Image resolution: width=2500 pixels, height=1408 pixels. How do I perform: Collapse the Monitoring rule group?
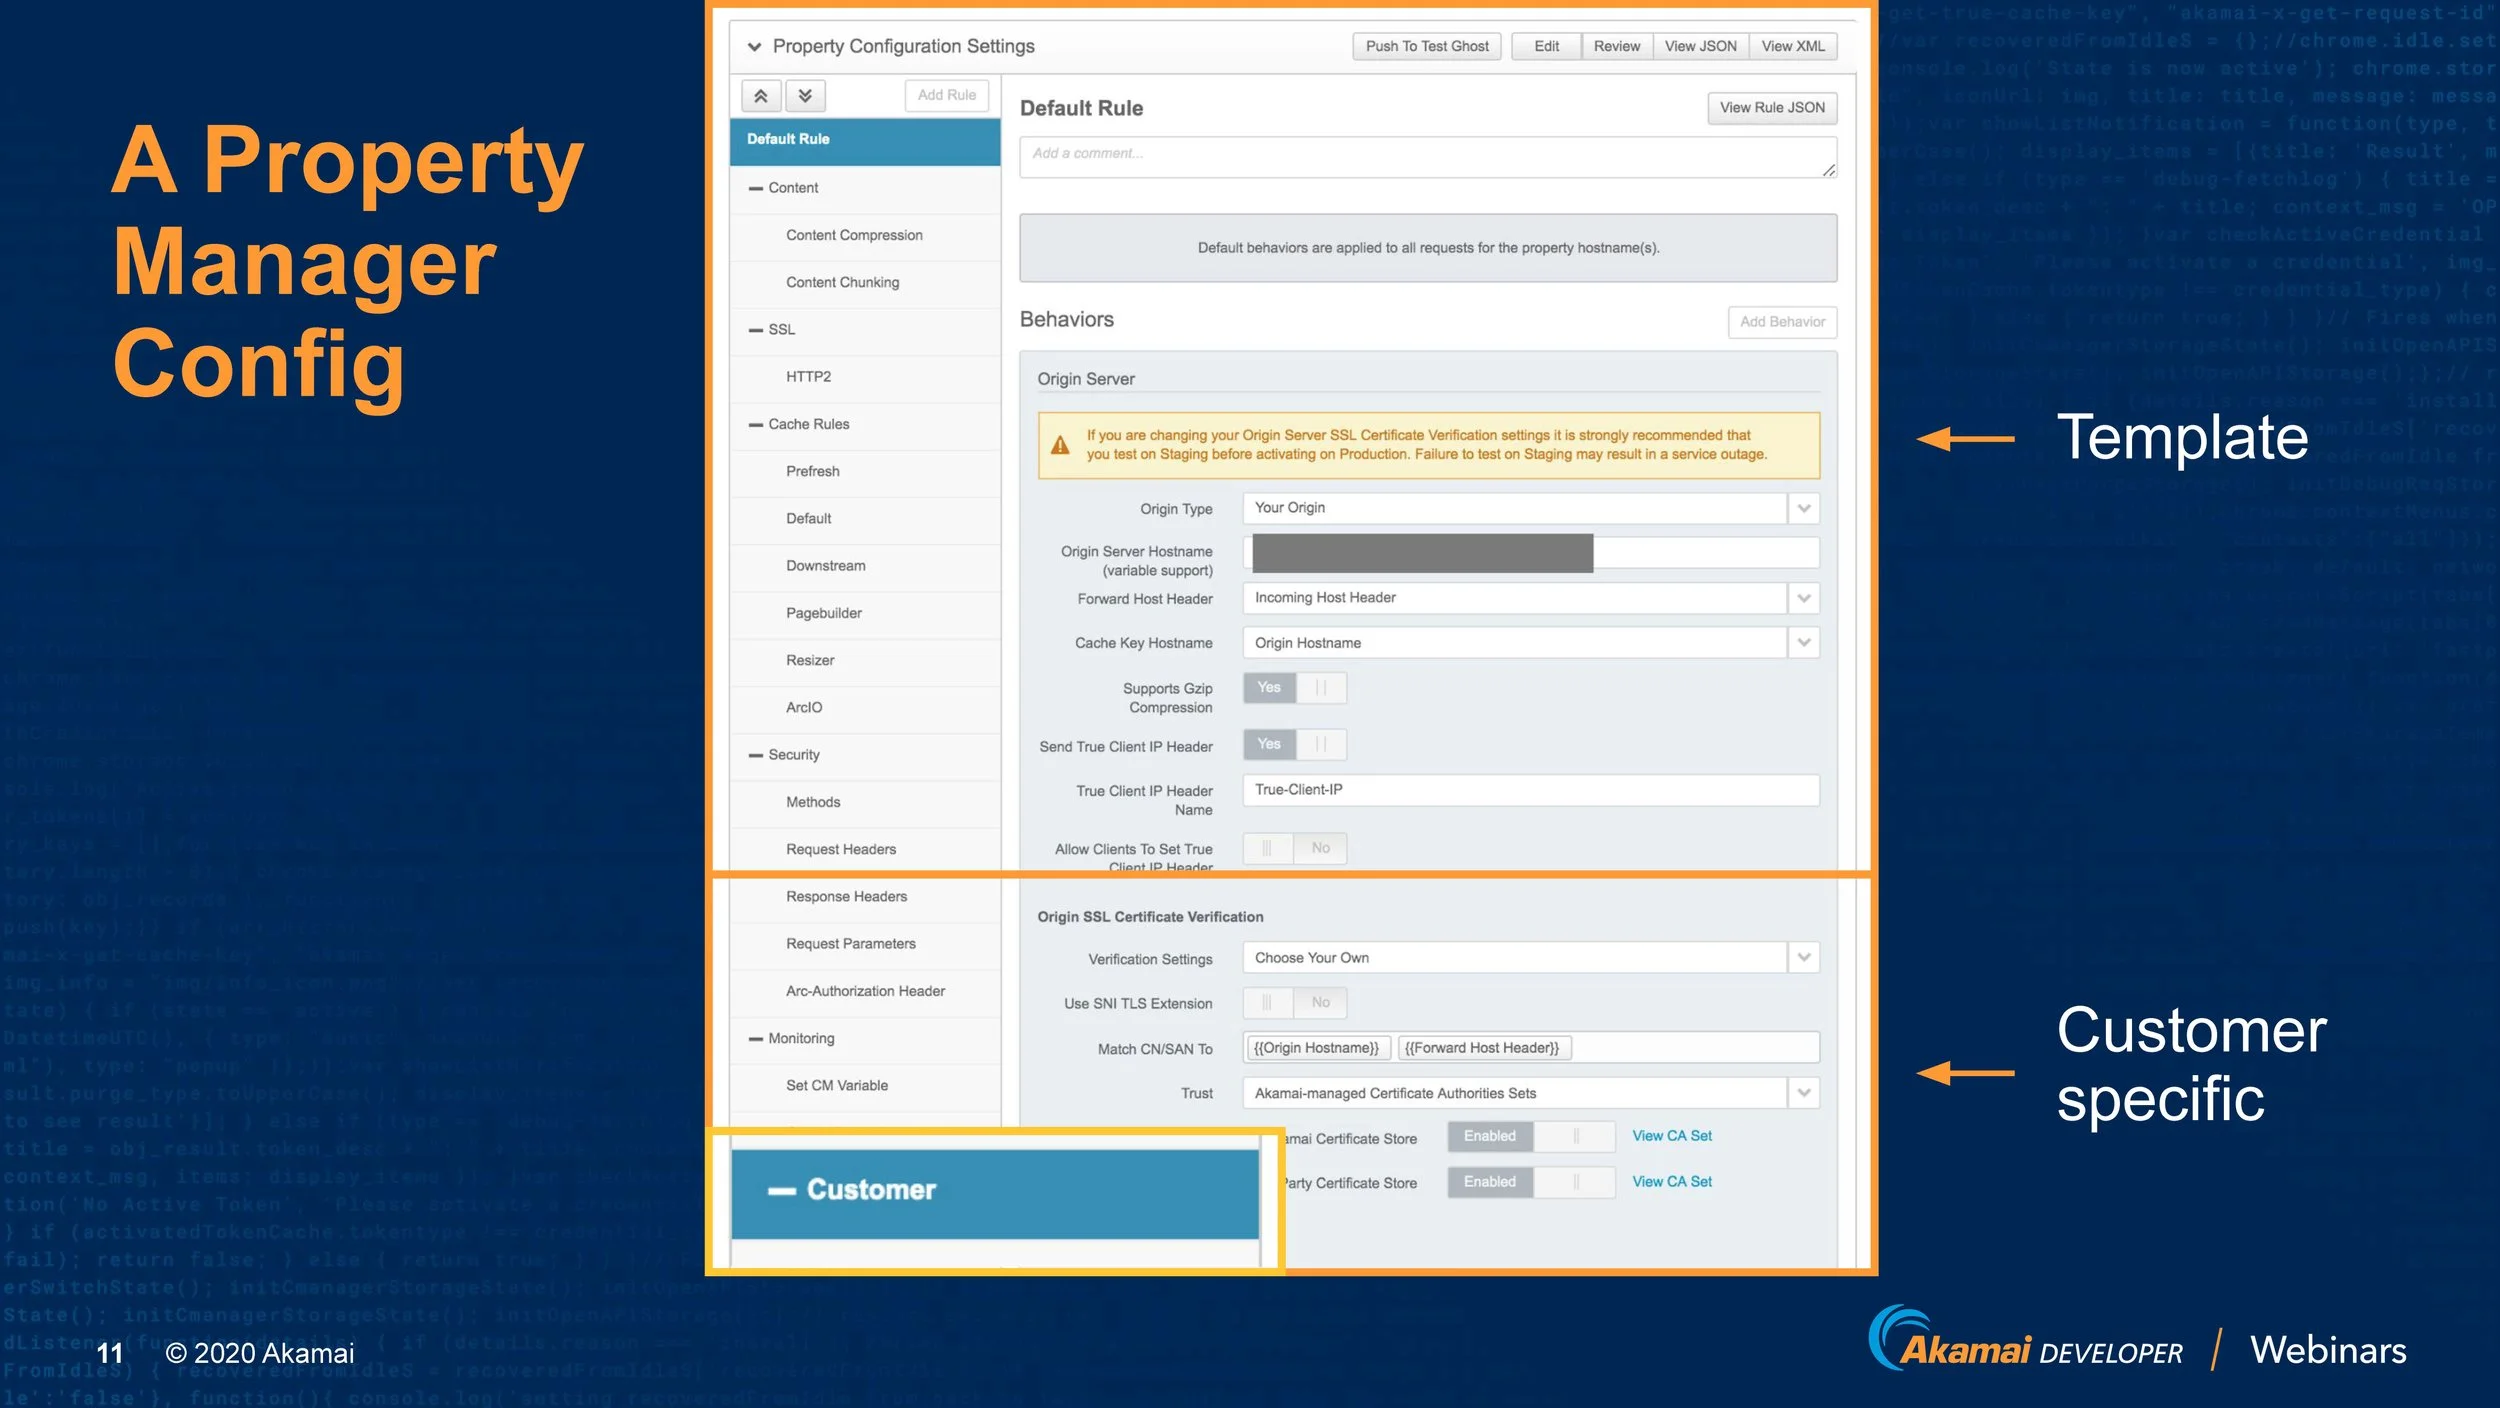pos(756,1039)
